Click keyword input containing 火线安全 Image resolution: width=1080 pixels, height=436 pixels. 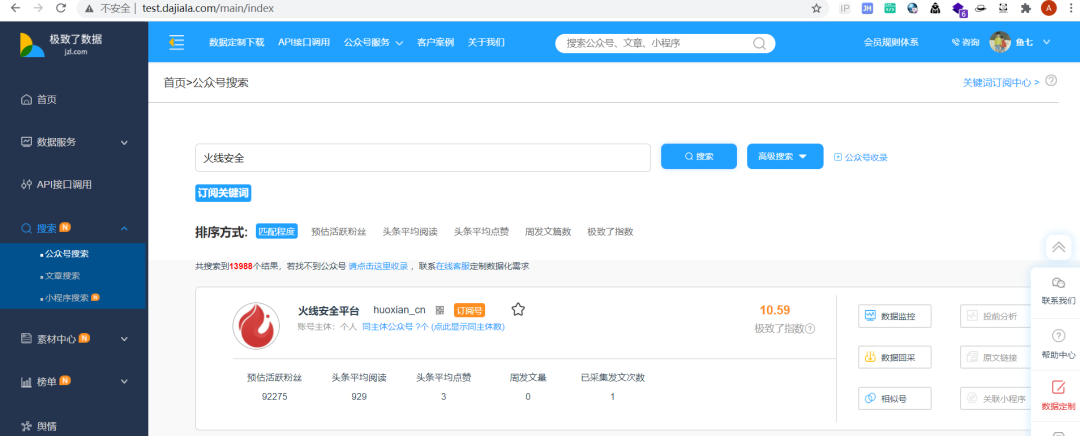tap(423, 158)
